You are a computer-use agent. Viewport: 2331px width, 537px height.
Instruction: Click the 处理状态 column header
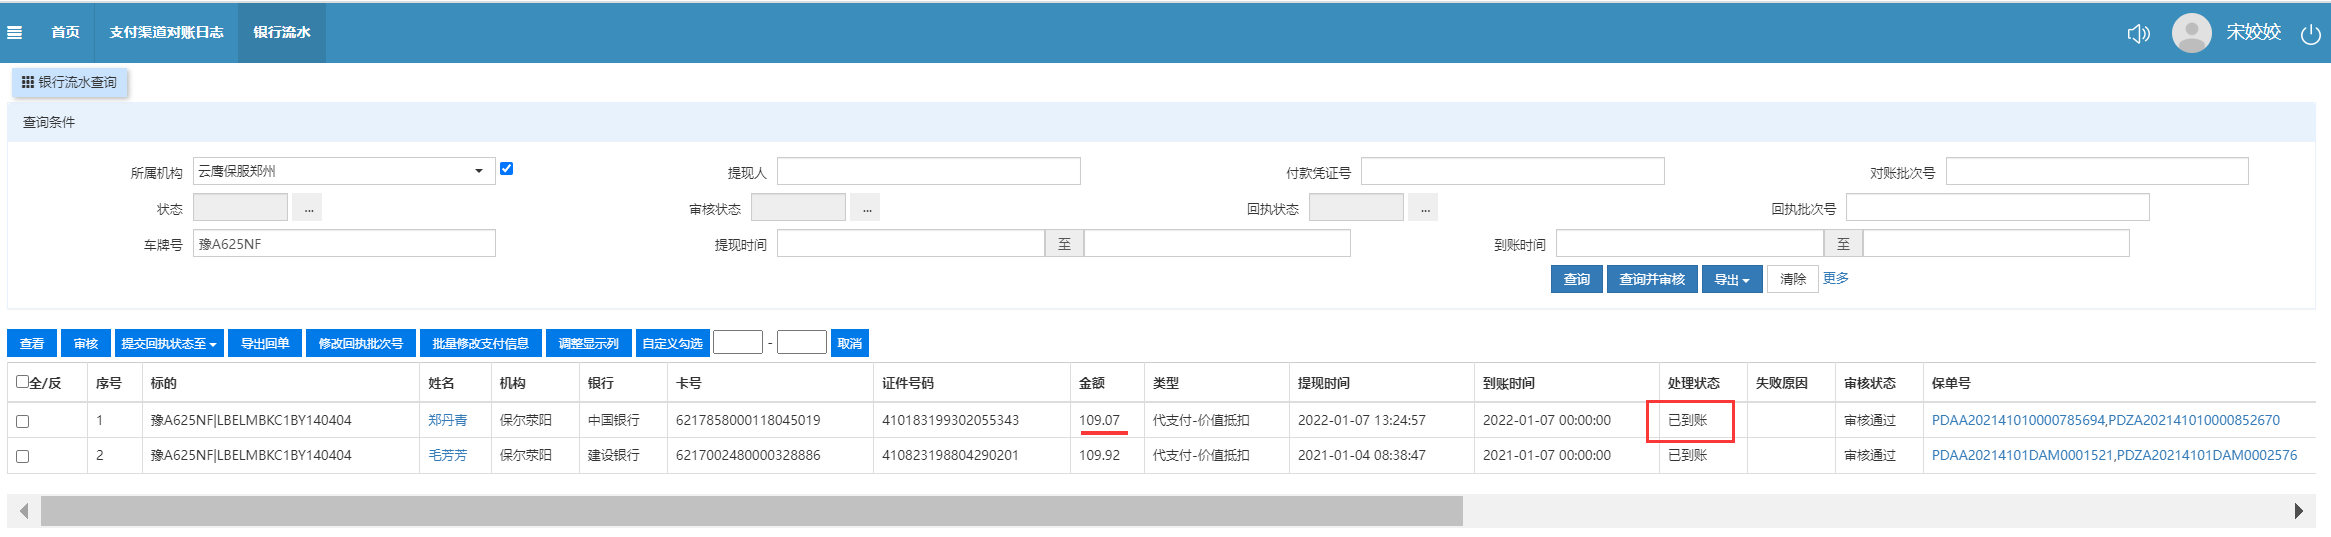click(1694, 383)
